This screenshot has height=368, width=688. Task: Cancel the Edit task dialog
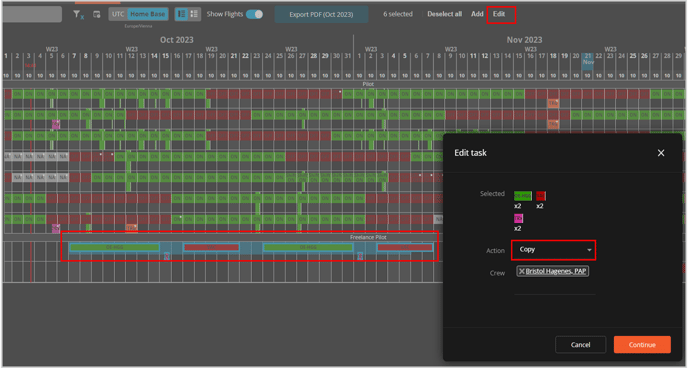(580, 345)
